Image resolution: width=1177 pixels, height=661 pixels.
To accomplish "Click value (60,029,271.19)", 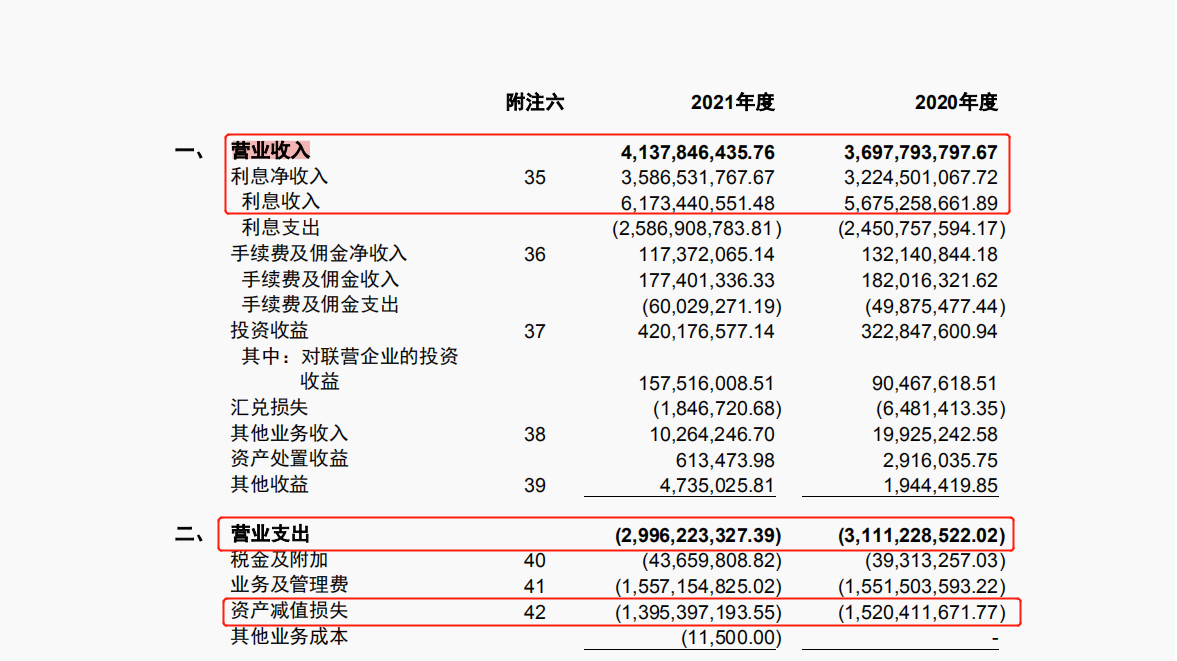I will 712,307.
